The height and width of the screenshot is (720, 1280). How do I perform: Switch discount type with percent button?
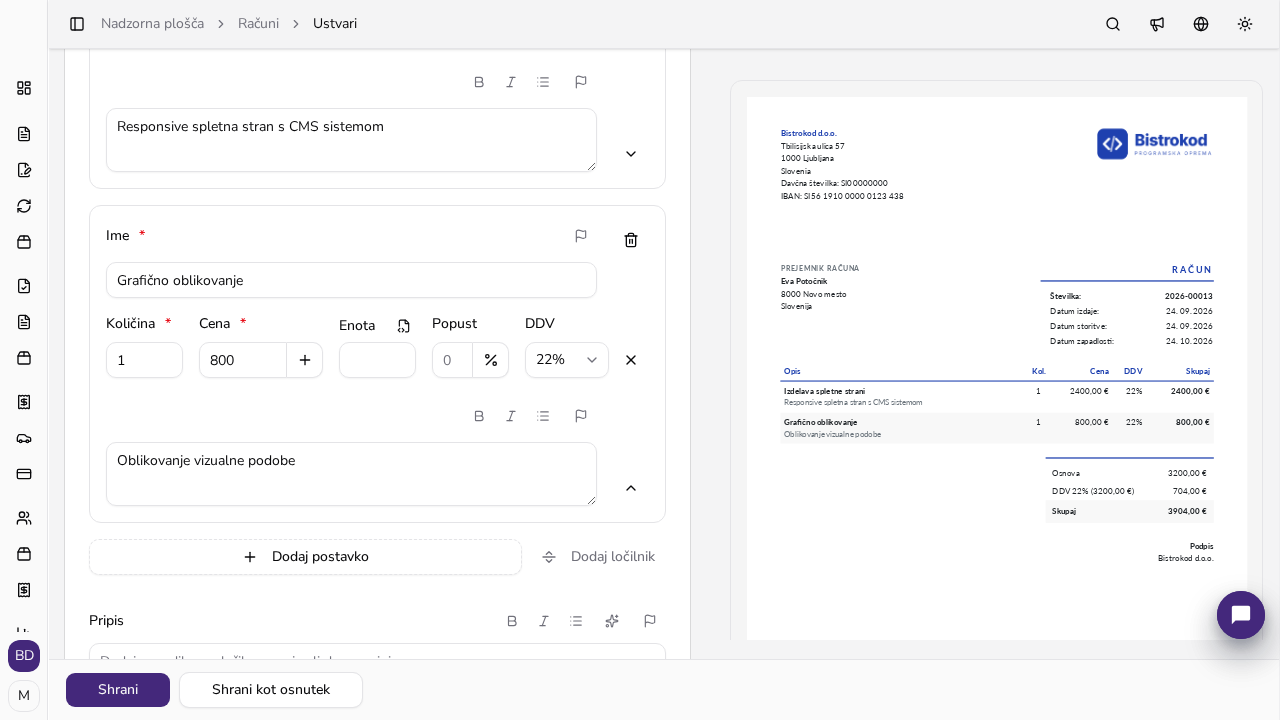(491, 360)
